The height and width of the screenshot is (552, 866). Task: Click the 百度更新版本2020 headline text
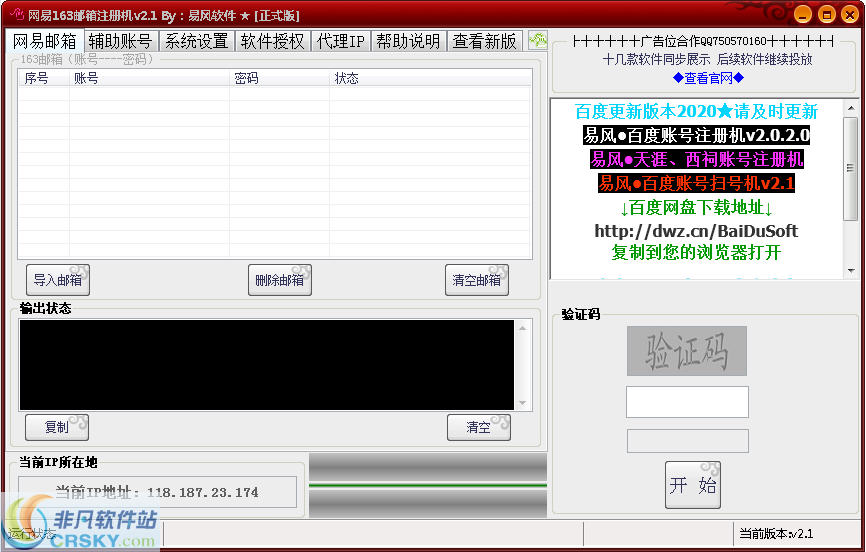pos(696,112)
